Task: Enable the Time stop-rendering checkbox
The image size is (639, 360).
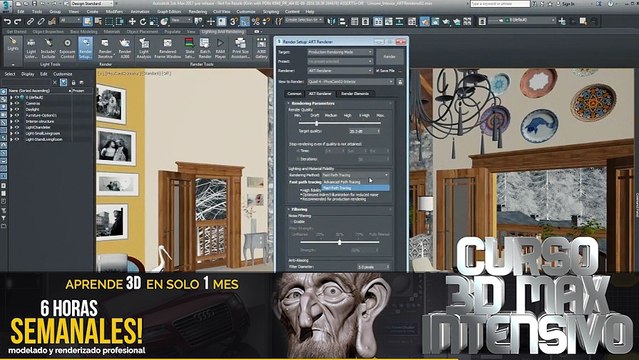Action: tap(298, 151)
